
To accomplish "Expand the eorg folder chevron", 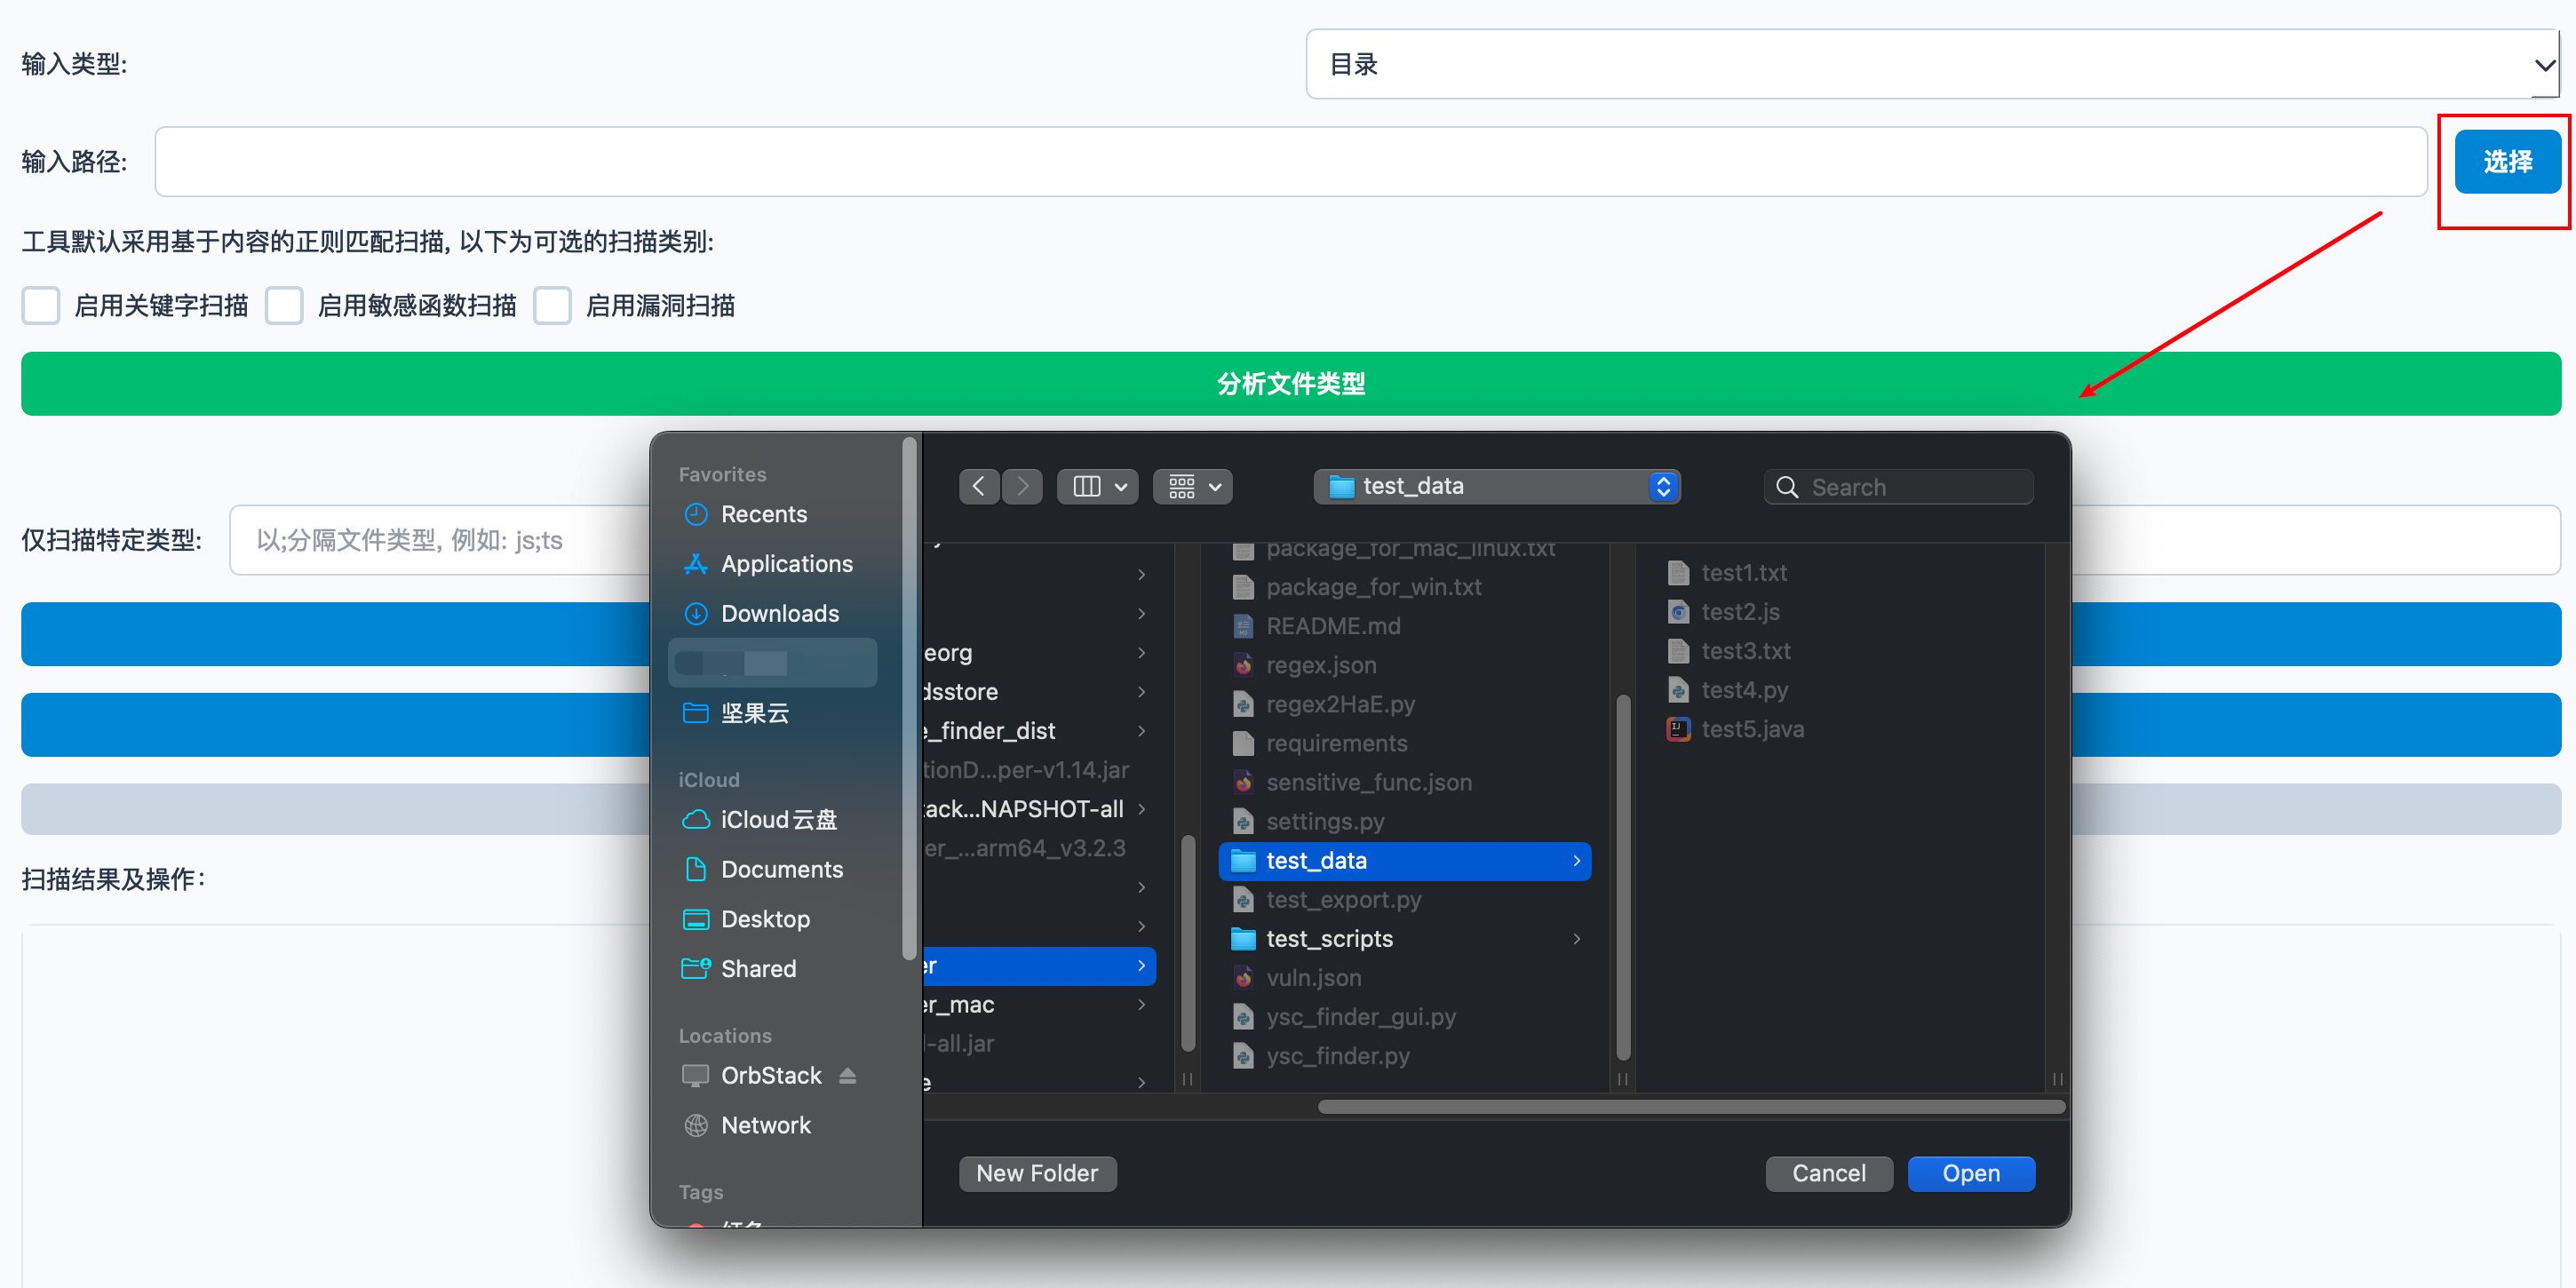I will click(1141, 653).
